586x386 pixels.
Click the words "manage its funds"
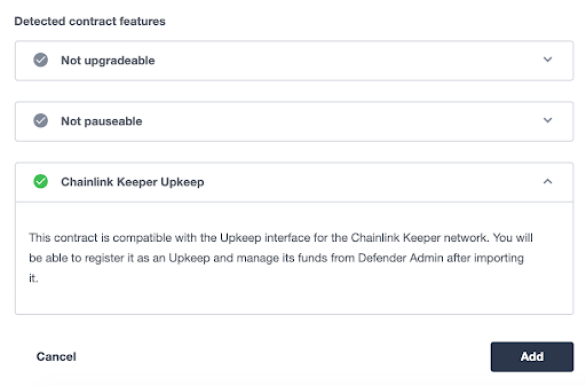(282, 258)
